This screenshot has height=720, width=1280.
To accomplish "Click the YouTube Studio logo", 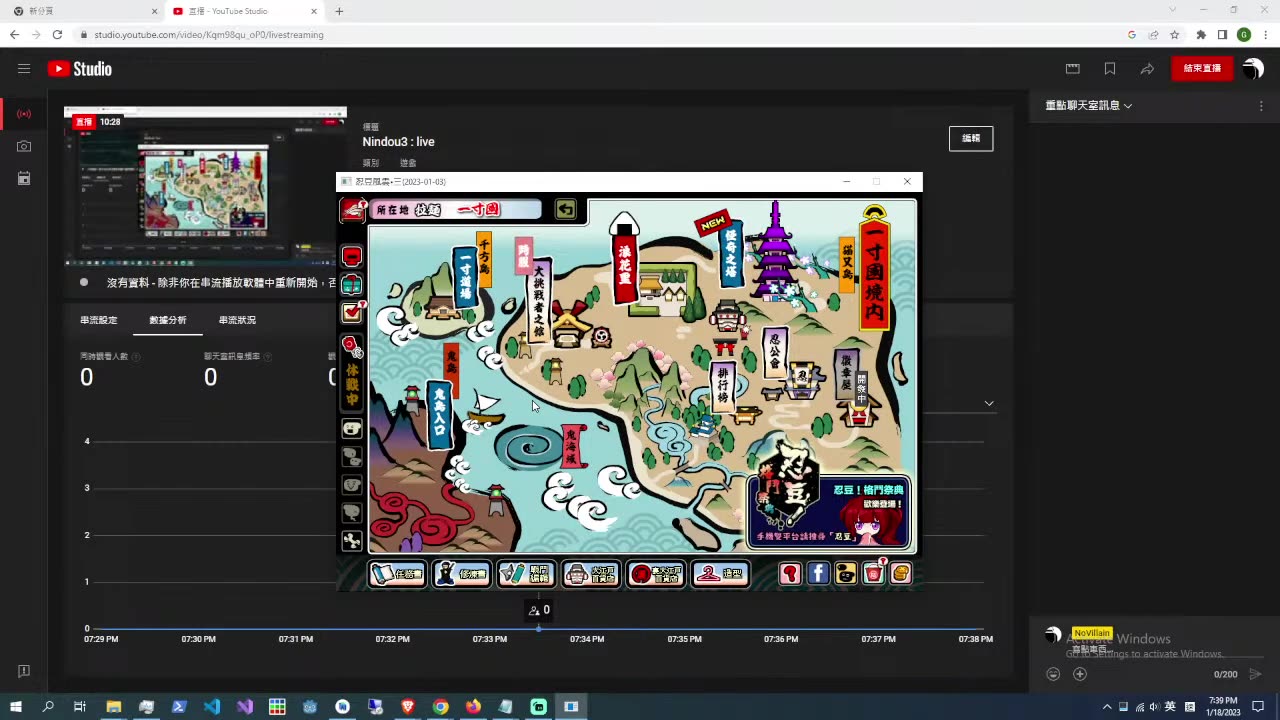I will tap(80, 69).
